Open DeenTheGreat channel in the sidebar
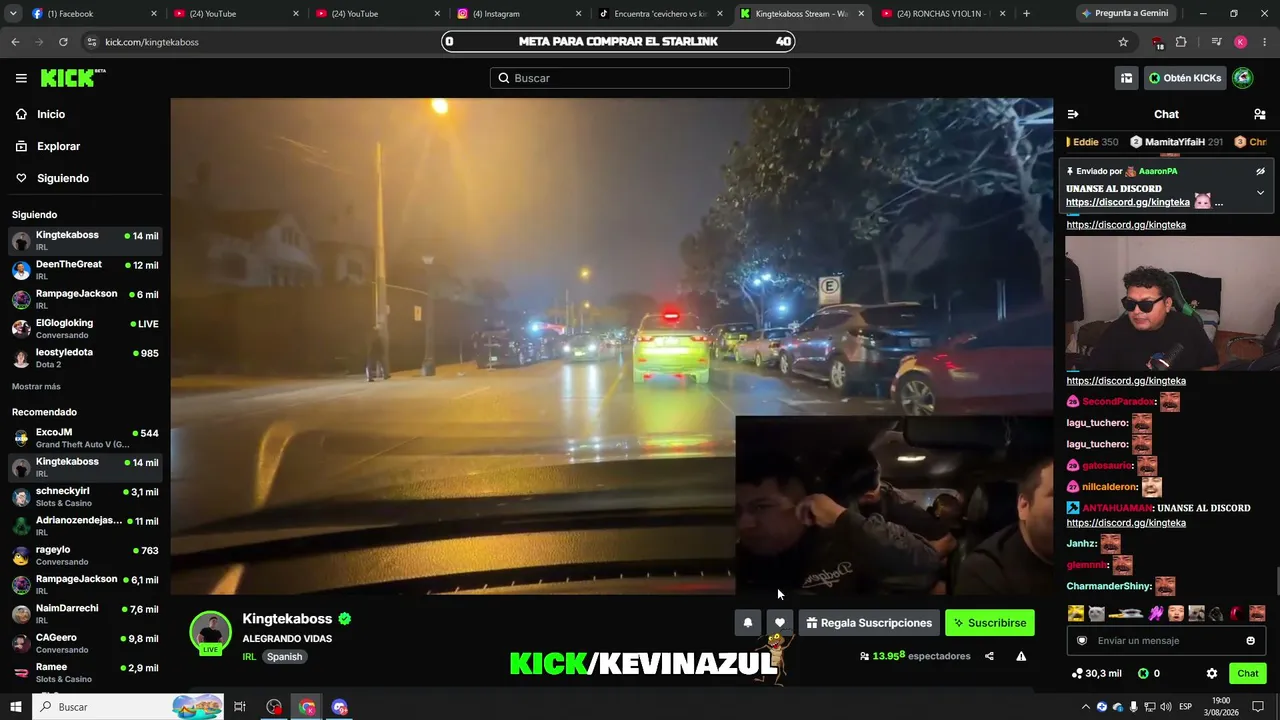 point(85,270)
